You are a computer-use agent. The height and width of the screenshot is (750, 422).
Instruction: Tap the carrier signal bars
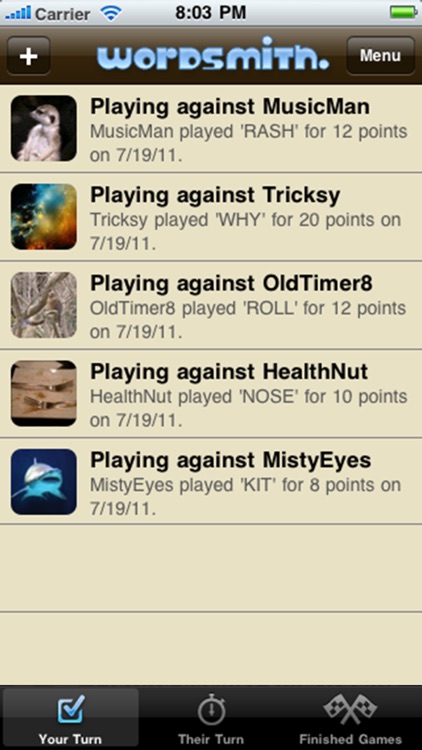point(18,12)
